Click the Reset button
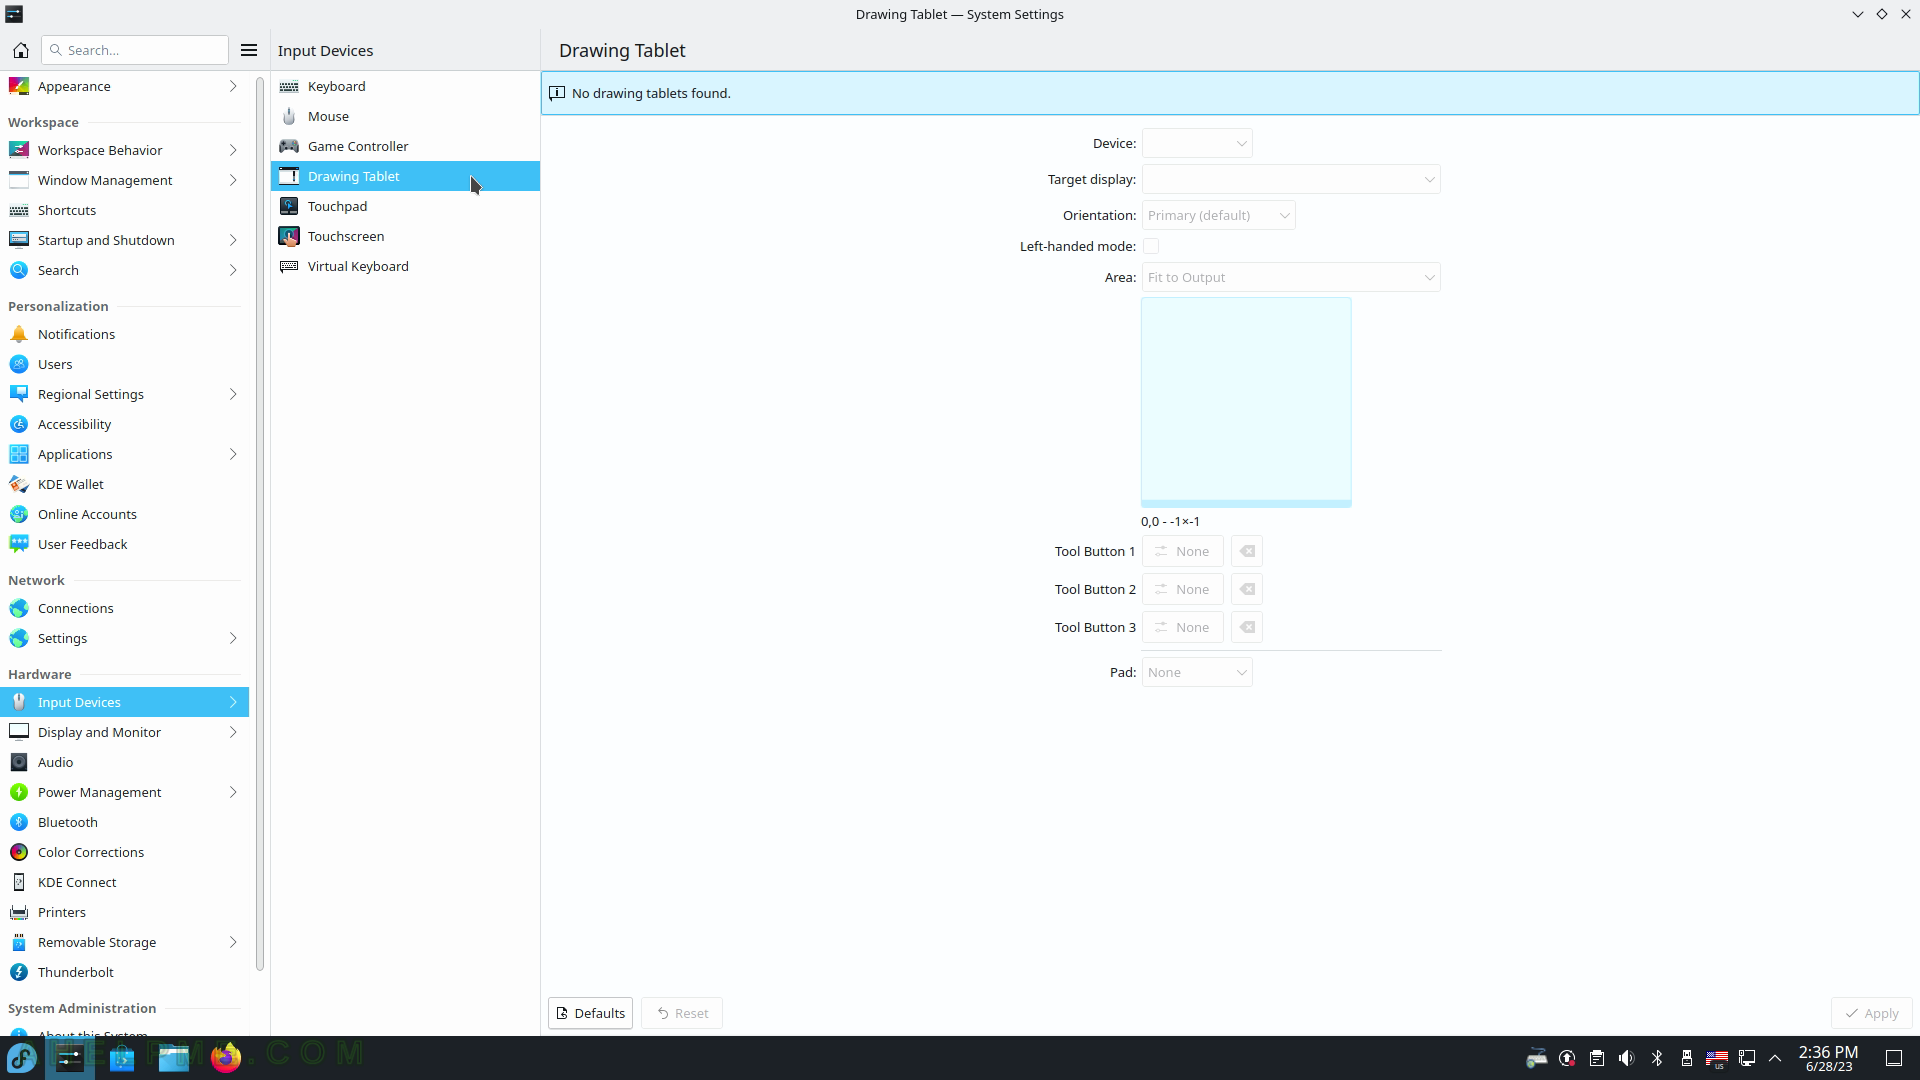 pos(682,1013)
